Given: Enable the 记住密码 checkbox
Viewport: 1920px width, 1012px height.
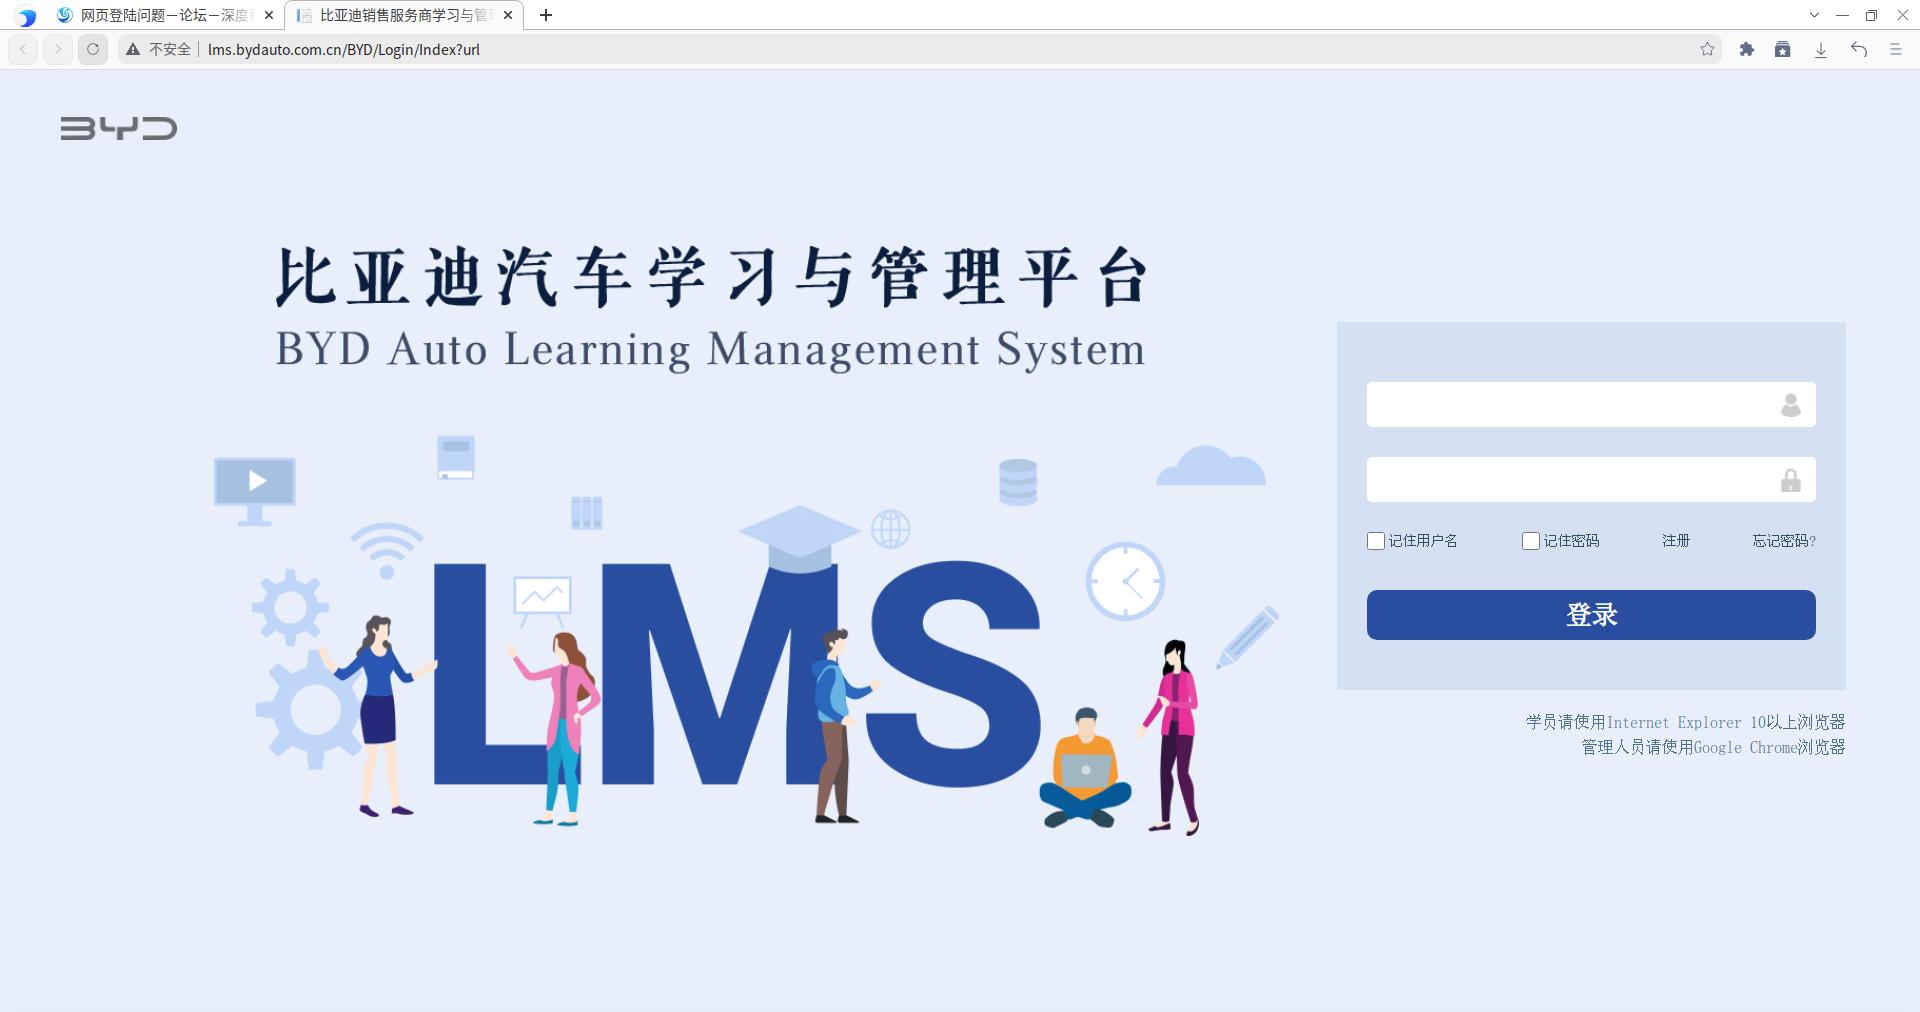Looking at the screenshot, I should [1530, 541].
